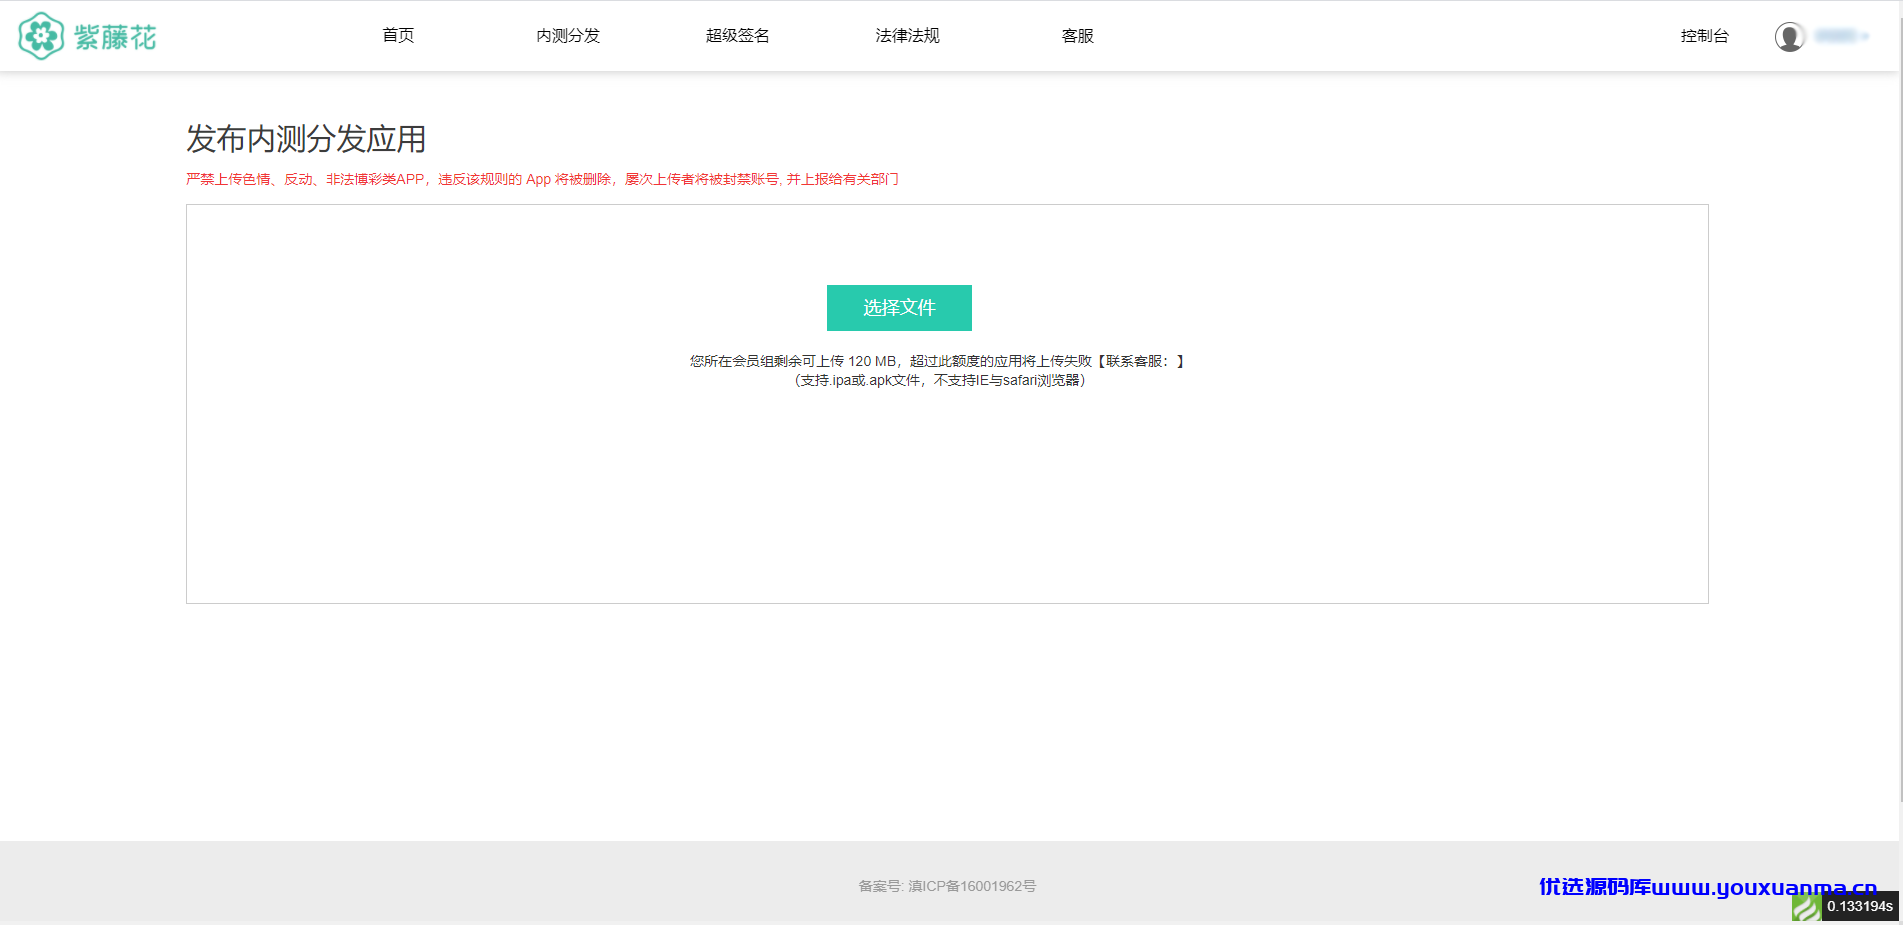Go to 内测分发 in the navigation
1903x925 pixels.
(568, 36)
